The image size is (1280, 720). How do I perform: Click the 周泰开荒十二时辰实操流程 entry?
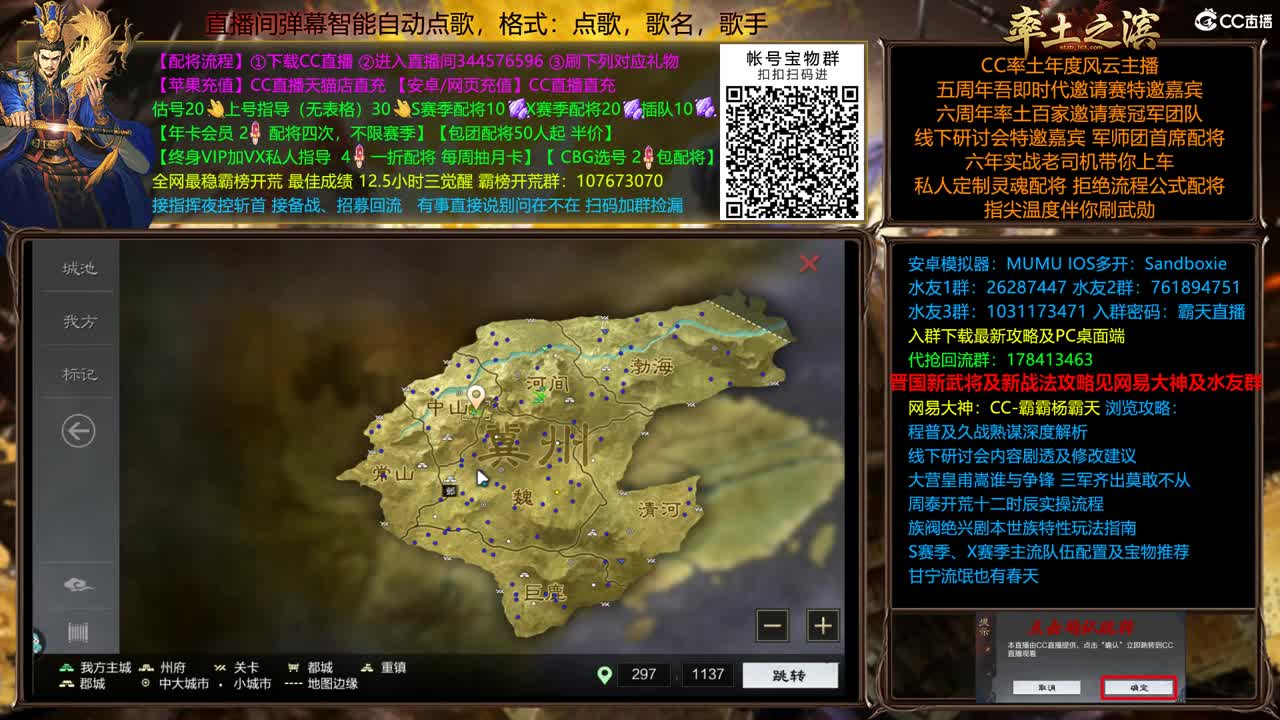point(1005,504)
